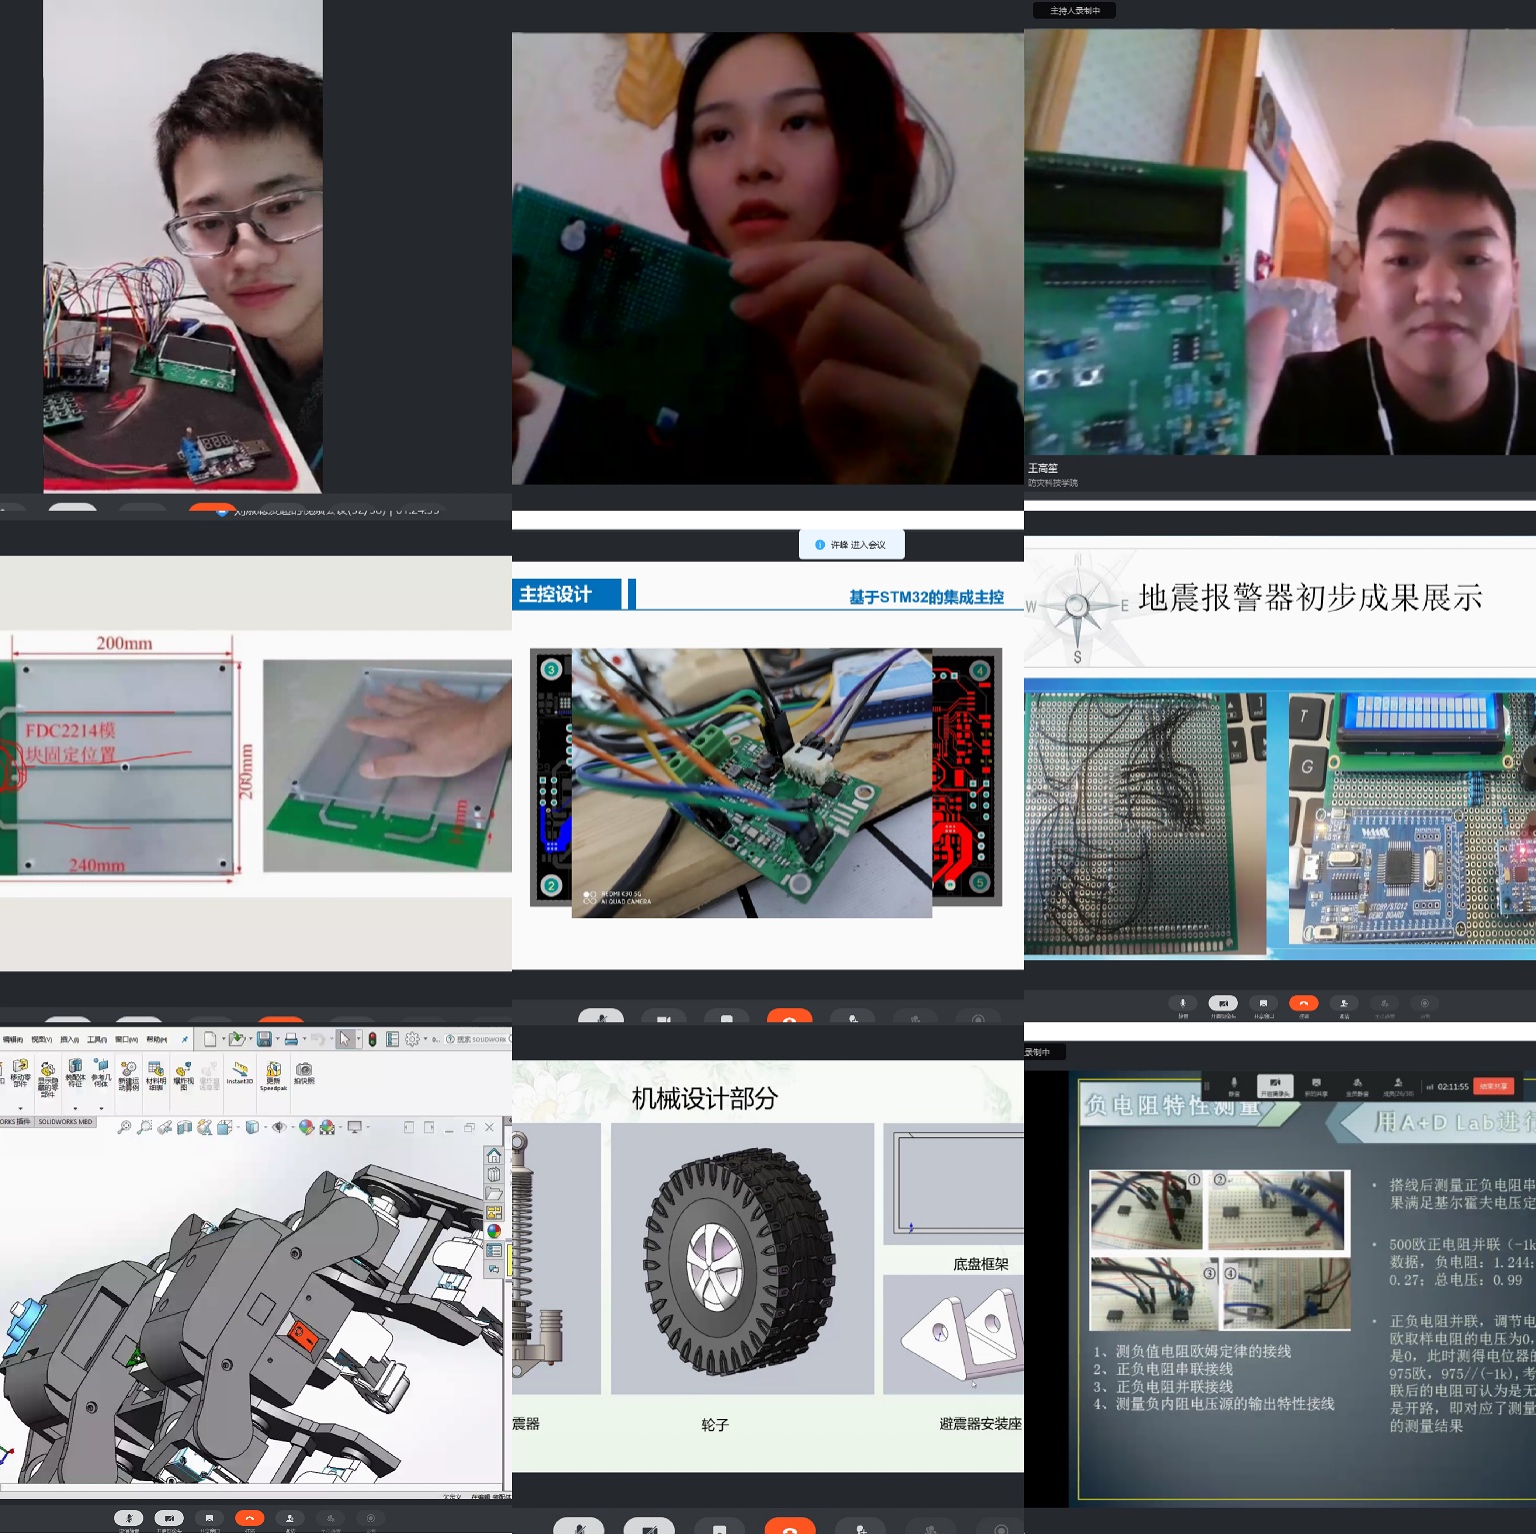This screenshot has height=1534, width=1536.
Task: Click the Rebuild traffic light icon
Action: pyautogui.click(x=372, y=1039)
